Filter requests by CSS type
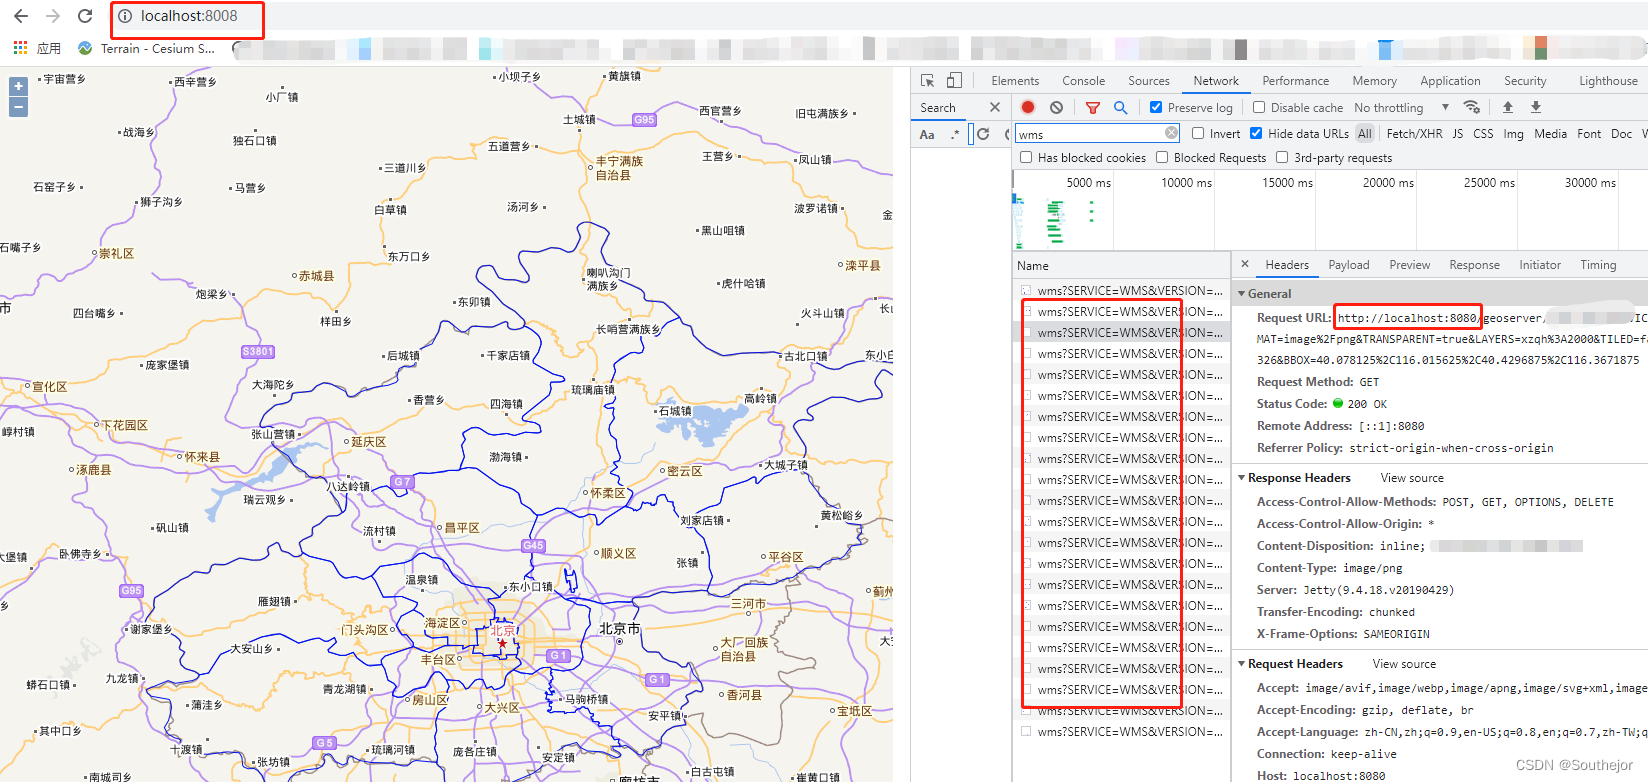Image resolution: width=1648 pixels, height=782 pixels. click(1483, 133)
